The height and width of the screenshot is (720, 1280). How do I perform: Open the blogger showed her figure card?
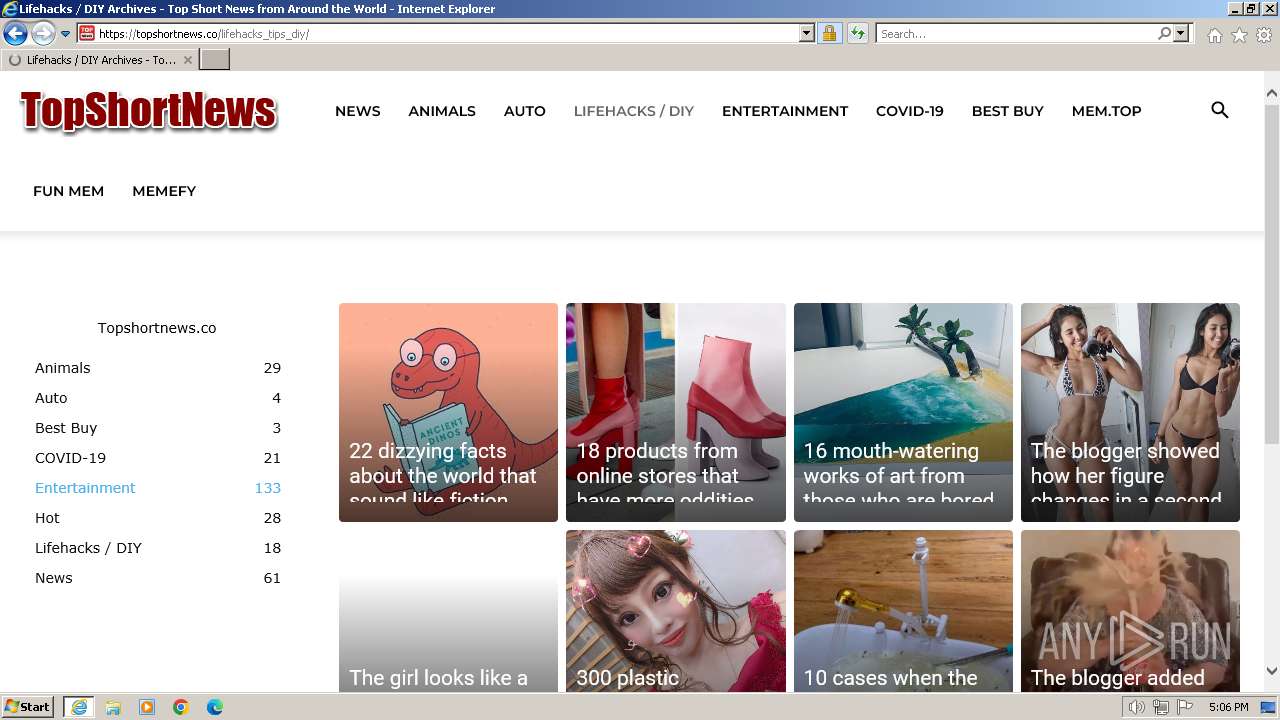pyautogui.click(x=1130, y=412)
